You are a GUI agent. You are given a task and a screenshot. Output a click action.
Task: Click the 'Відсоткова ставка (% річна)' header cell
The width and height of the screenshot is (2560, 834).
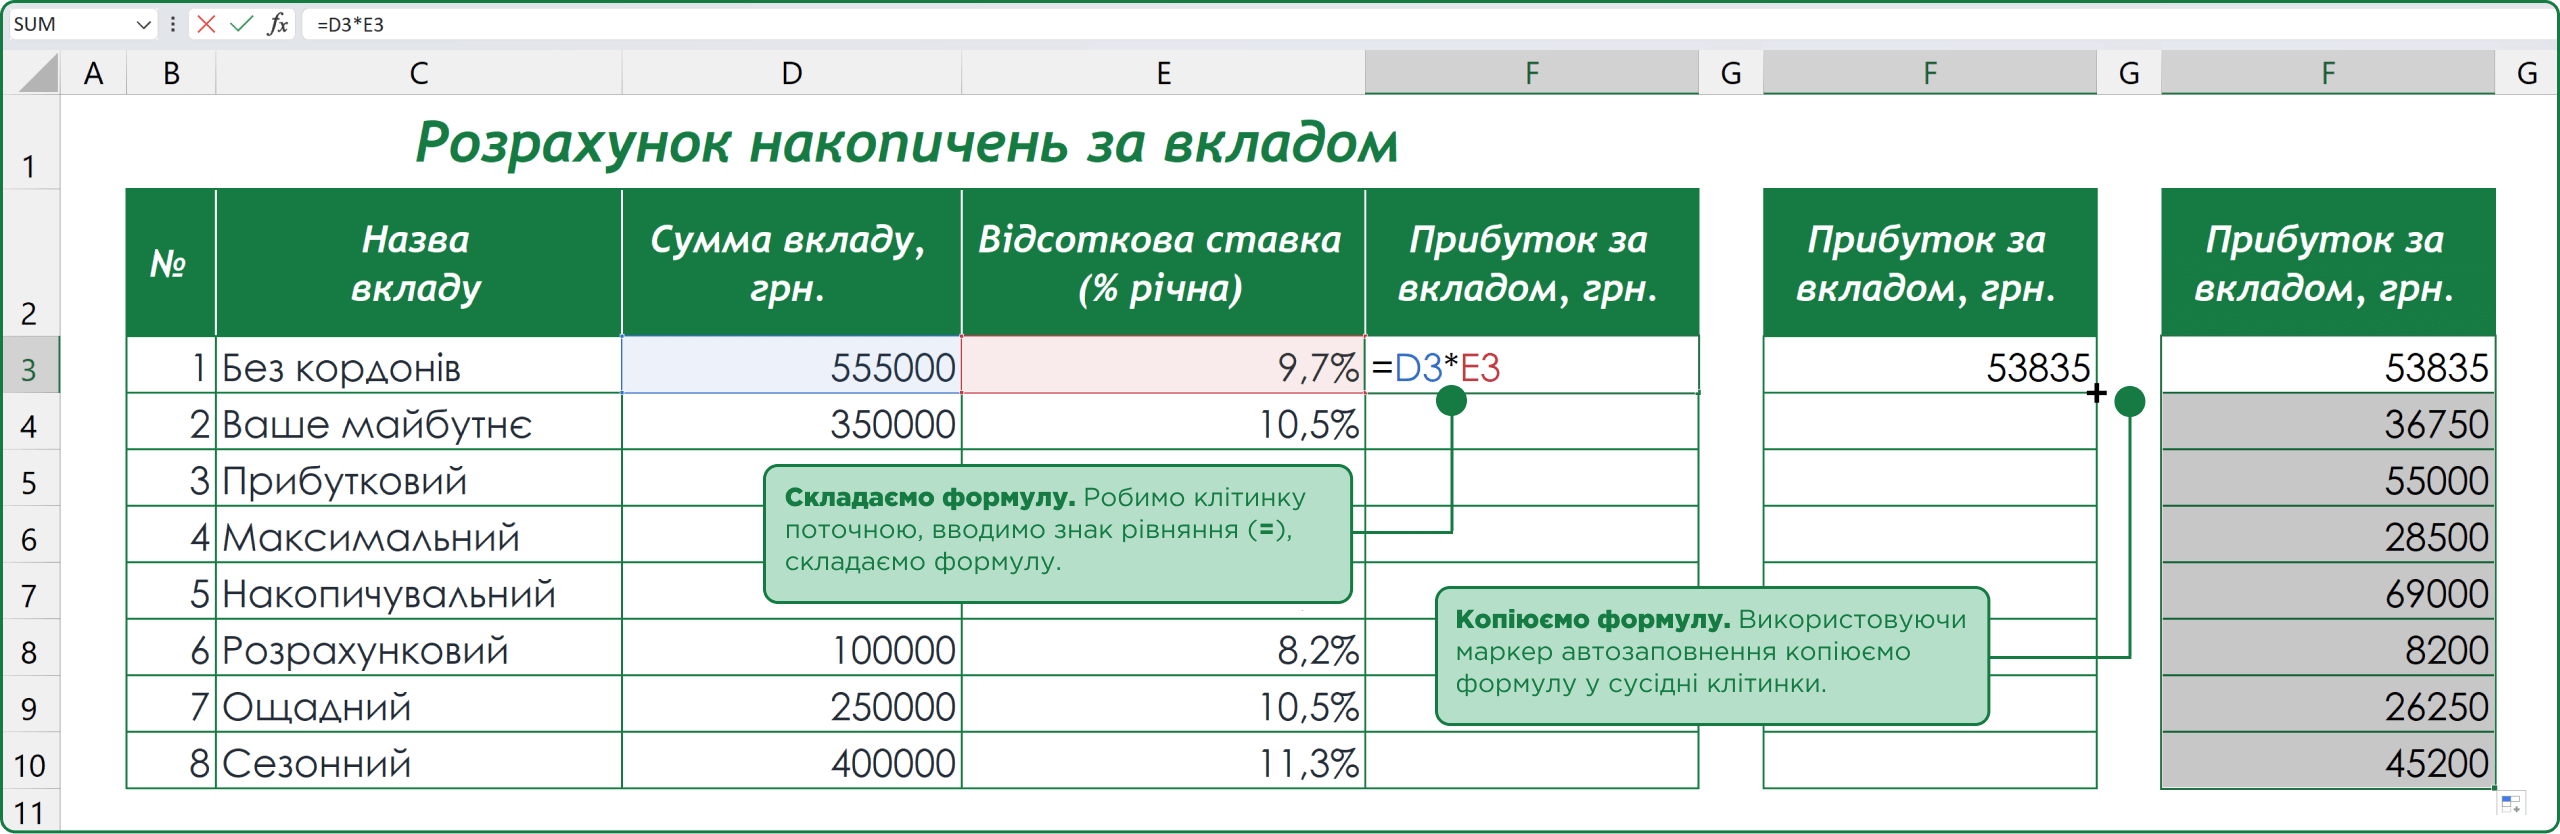click(x=1163, y=263)
